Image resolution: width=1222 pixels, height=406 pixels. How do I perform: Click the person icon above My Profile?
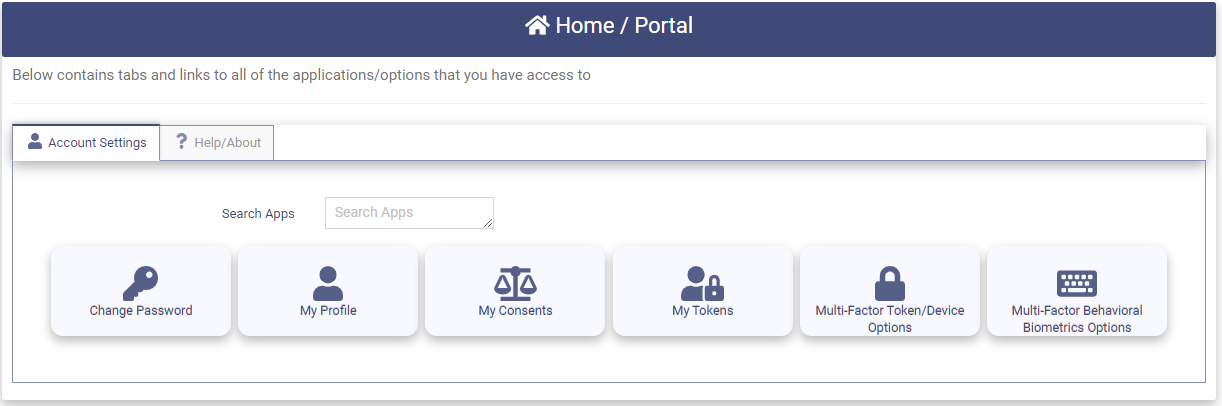coord(328,284)
